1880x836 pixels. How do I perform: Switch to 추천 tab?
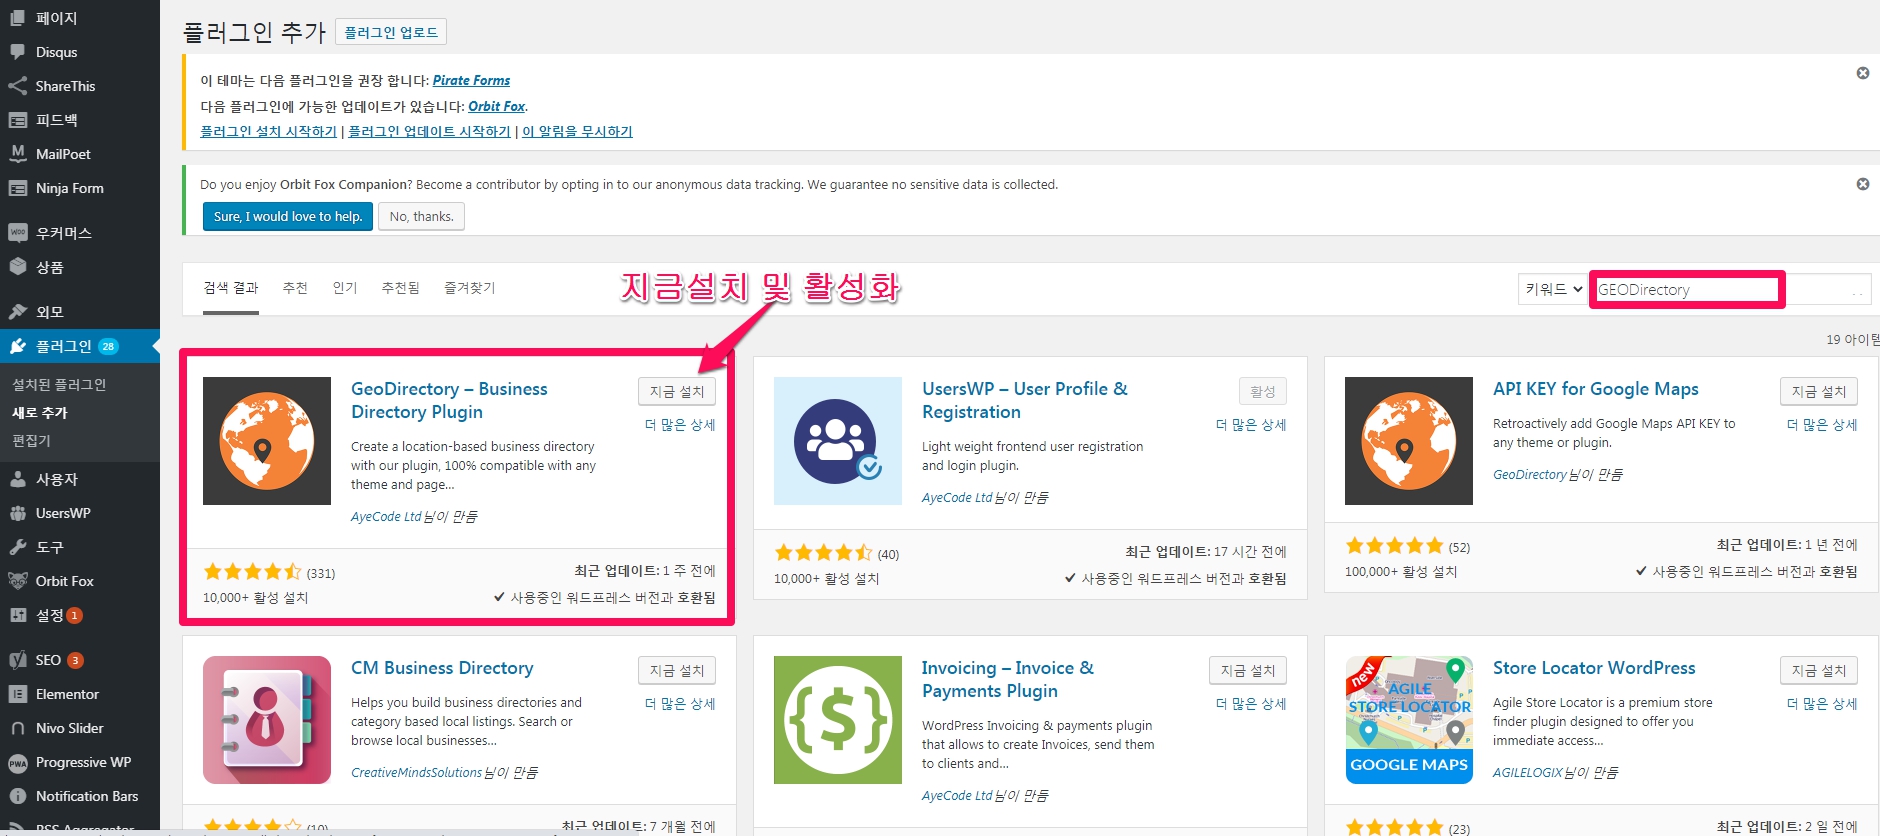coord(295,288)
